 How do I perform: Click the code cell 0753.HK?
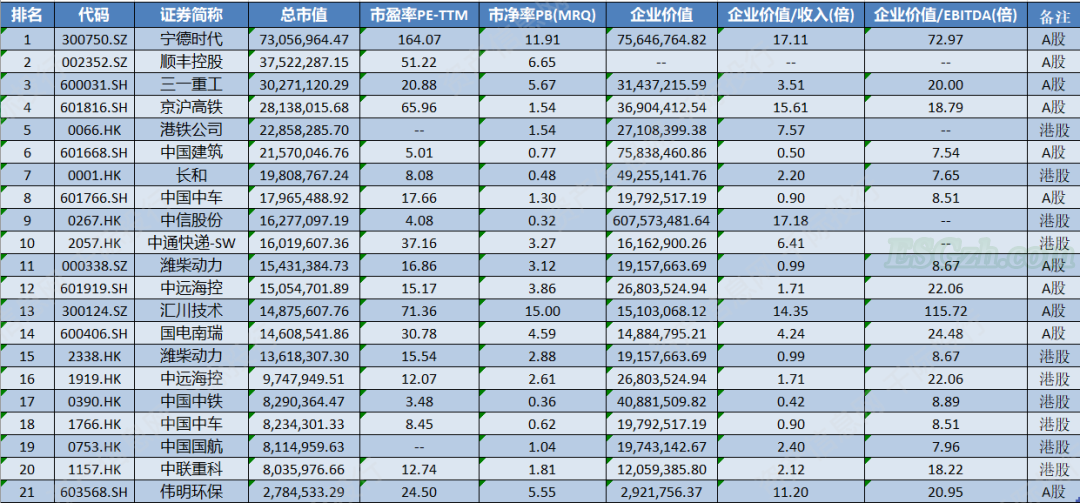coord(94,446)
